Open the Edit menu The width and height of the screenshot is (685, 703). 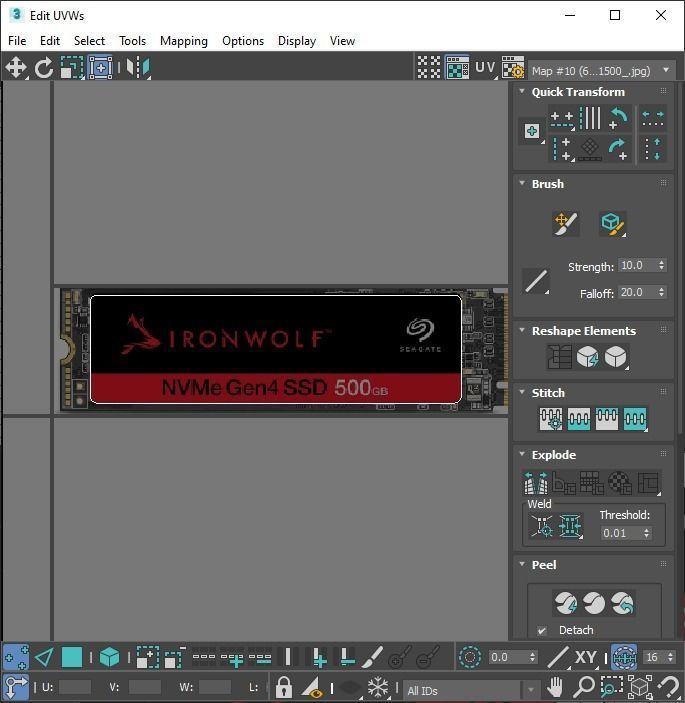tap(50, 41)
